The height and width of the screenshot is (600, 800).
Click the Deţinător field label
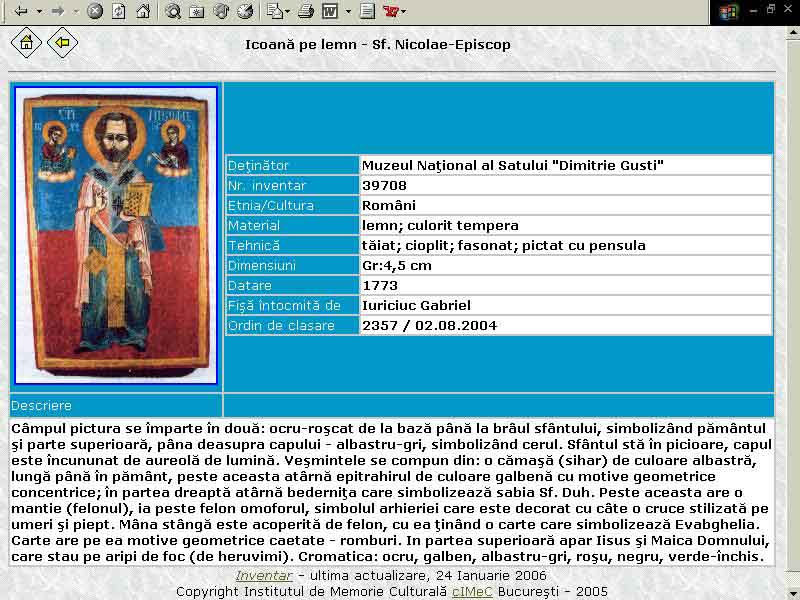(258, 166)
